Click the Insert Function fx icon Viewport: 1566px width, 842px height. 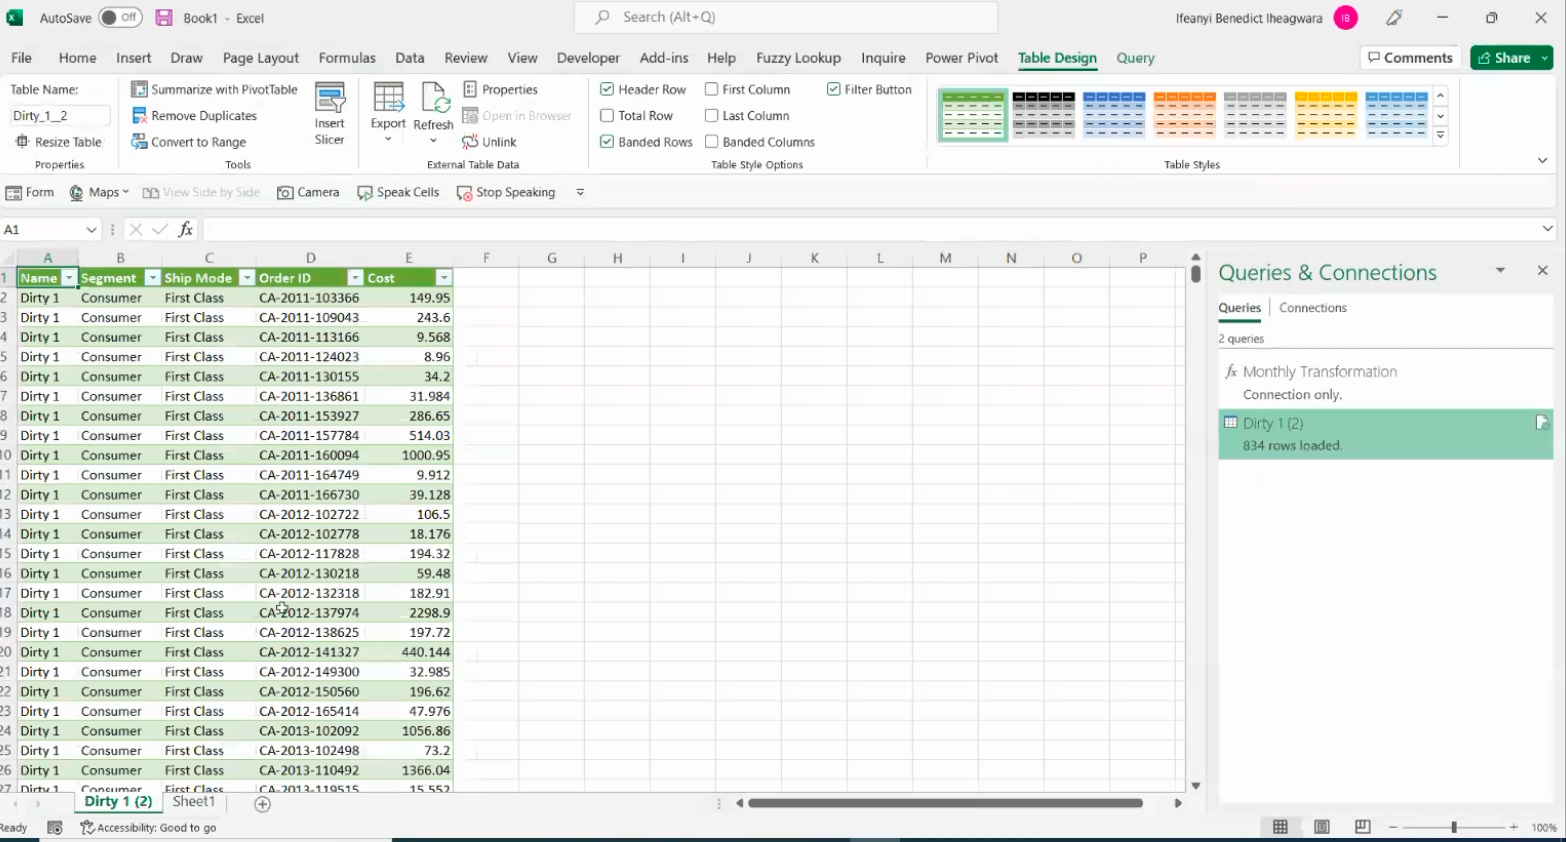(186, 229)
